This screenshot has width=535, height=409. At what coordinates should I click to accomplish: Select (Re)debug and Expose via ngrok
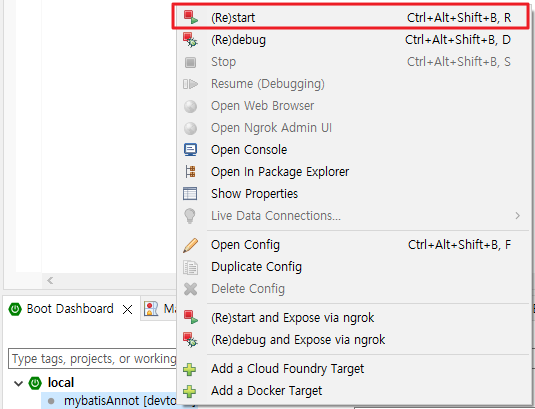[354, 340]
